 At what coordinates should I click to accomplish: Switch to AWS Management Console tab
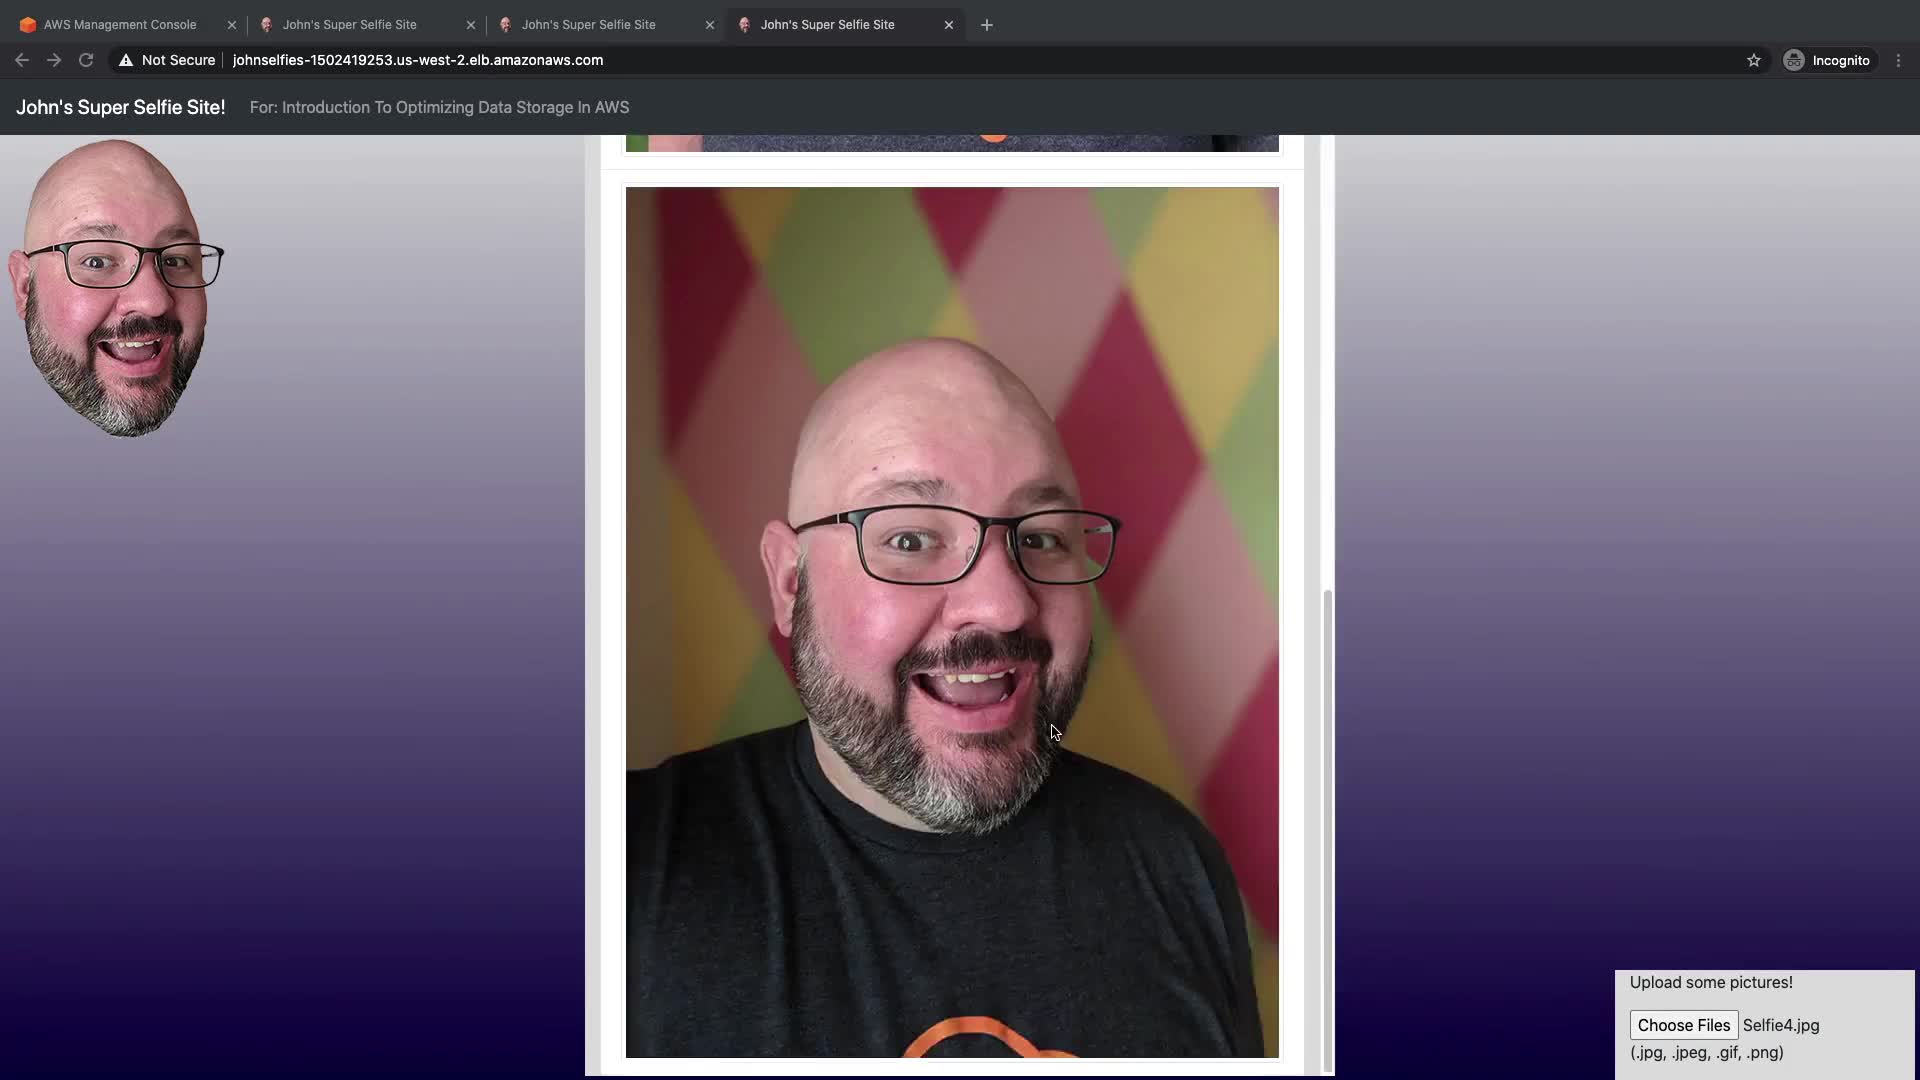coord(120,25)
